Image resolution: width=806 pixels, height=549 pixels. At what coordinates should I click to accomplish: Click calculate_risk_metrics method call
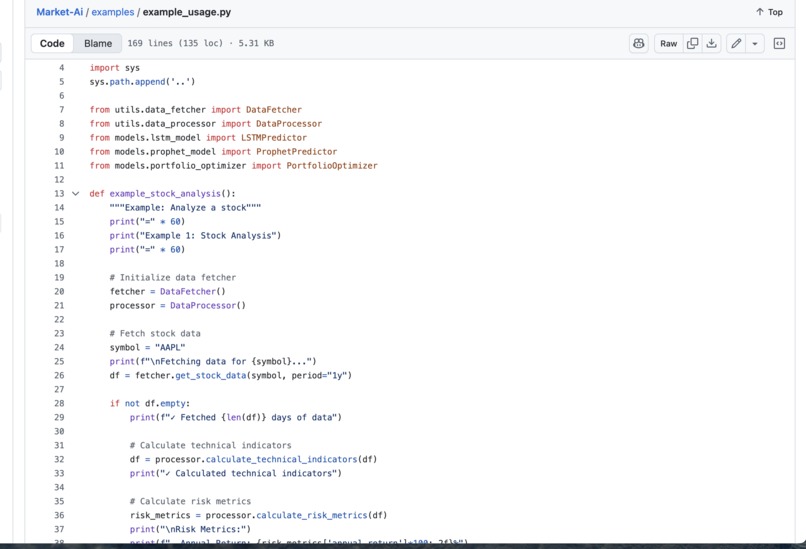coord(312,515)
